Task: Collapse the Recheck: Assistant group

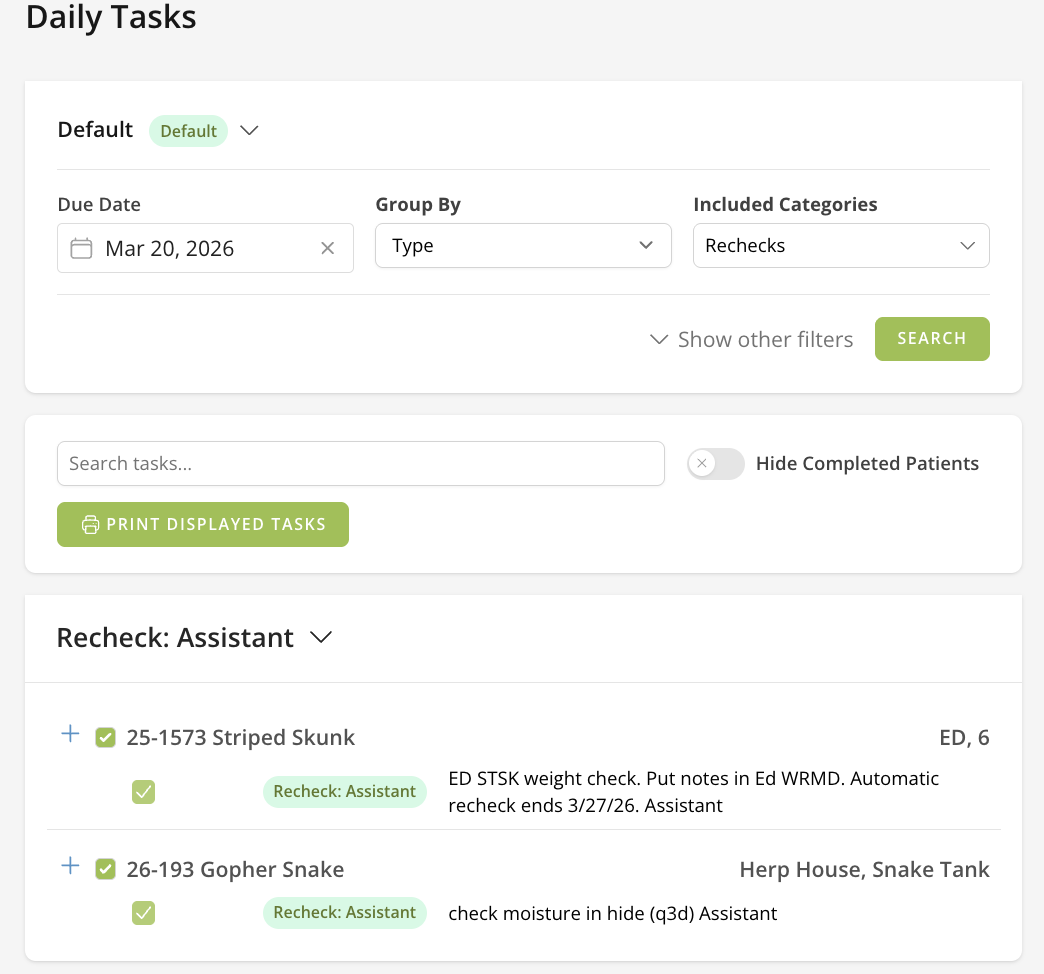Action: point(321,637)
